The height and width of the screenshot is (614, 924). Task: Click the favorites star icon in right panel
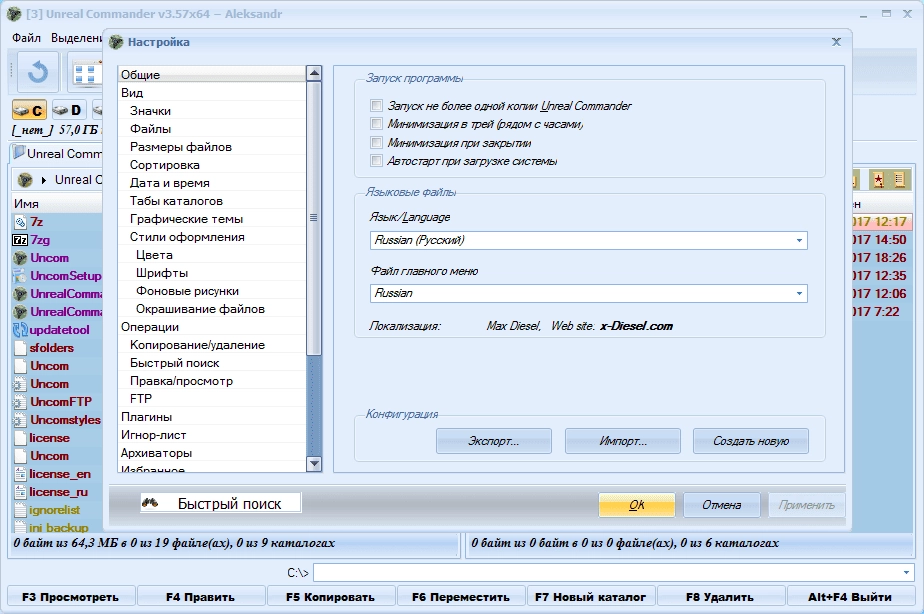[879, 180]
